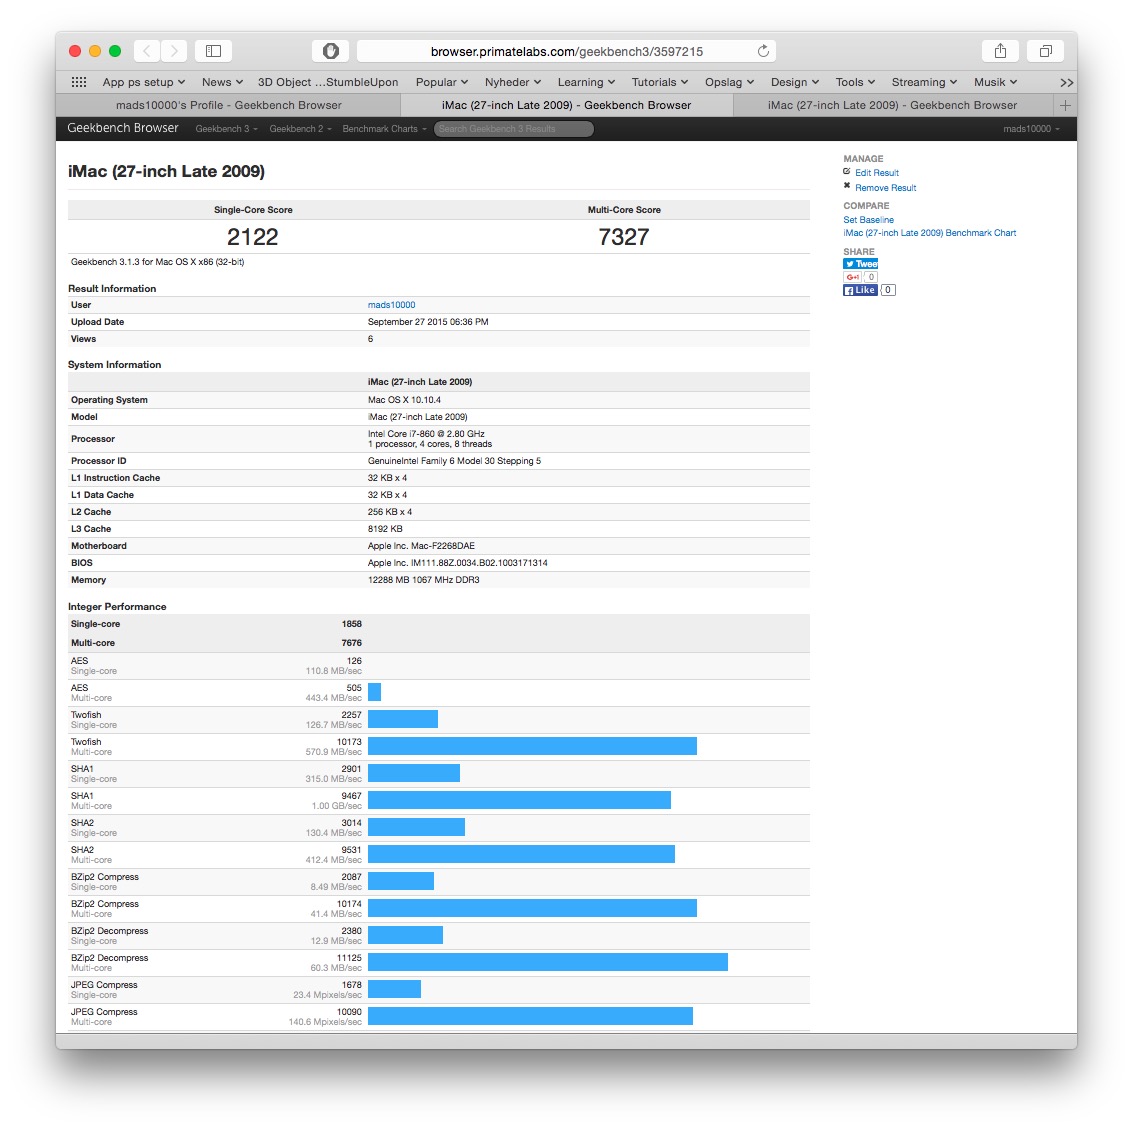Minimize window using the yellow button

click(95, 51)
